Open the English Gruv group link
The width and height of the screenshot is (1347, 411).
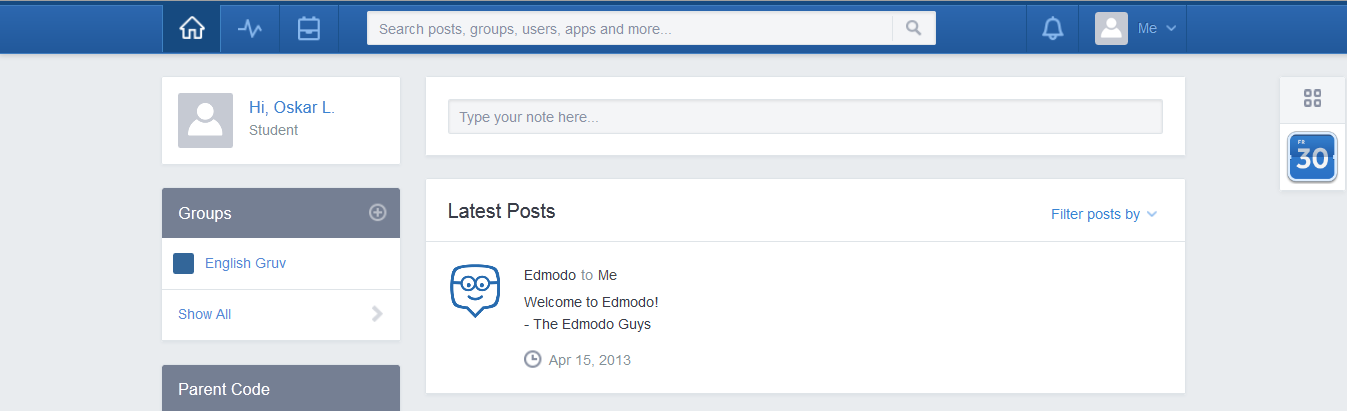245,263
